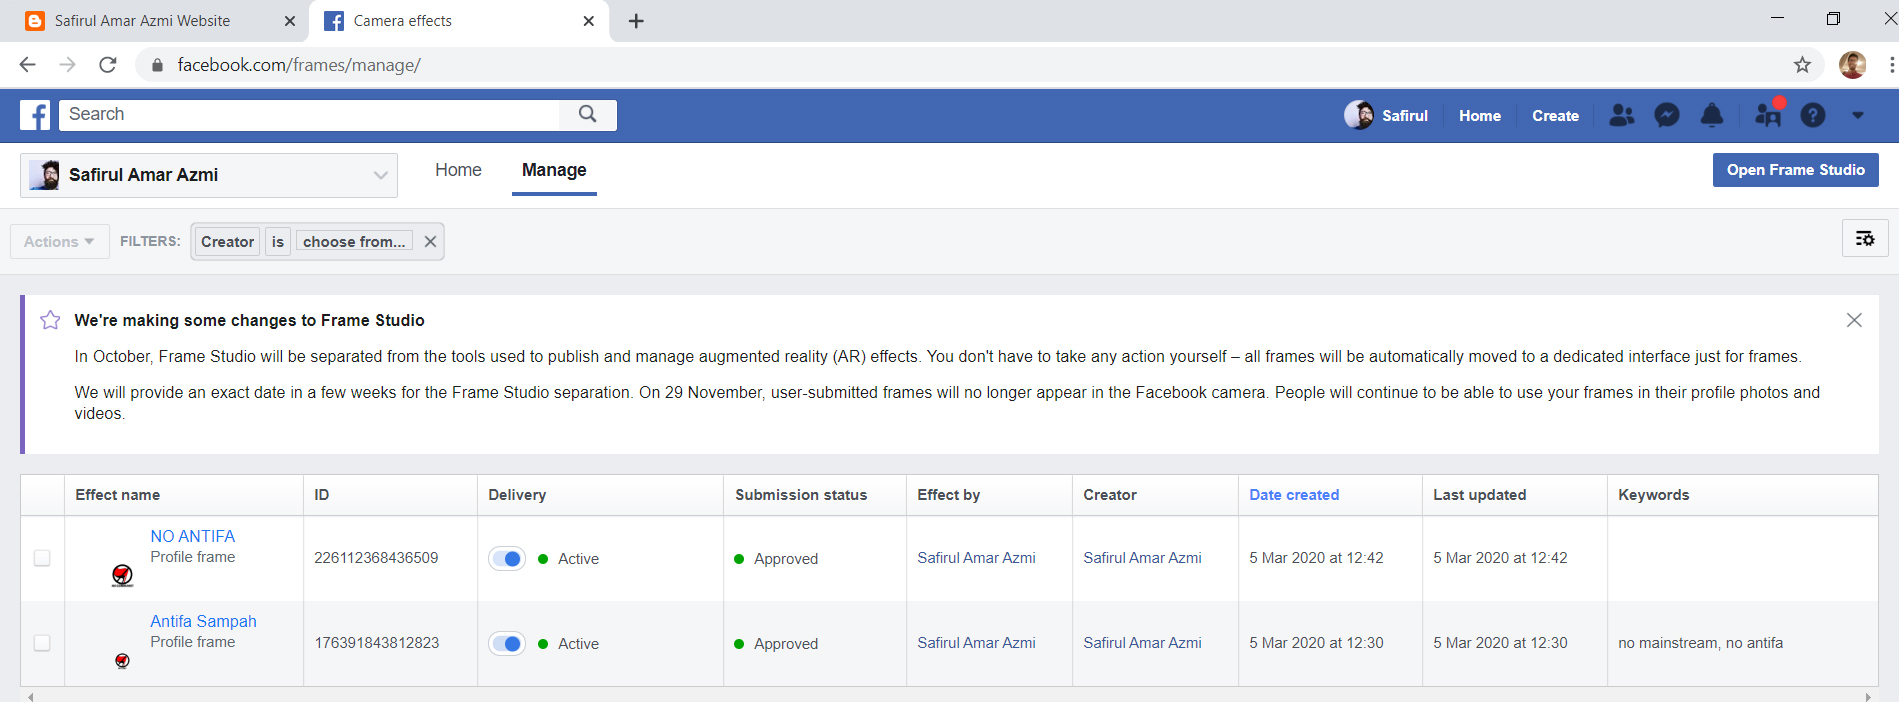Click the star icon in the notice

tap(50, 320)
